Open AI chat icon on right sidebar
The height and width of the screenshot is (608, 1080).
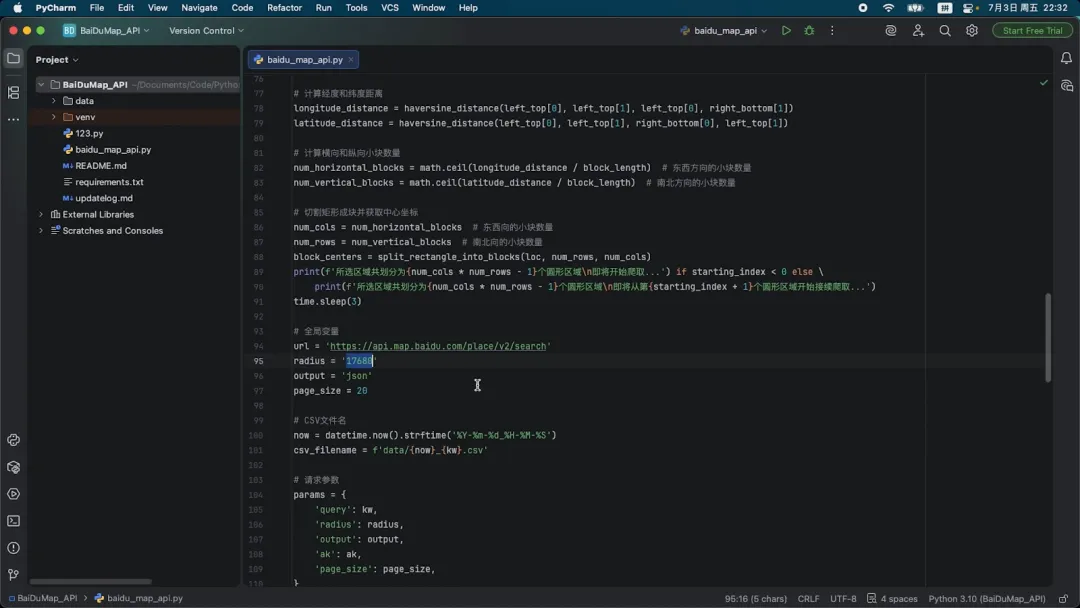[1066, 86]
